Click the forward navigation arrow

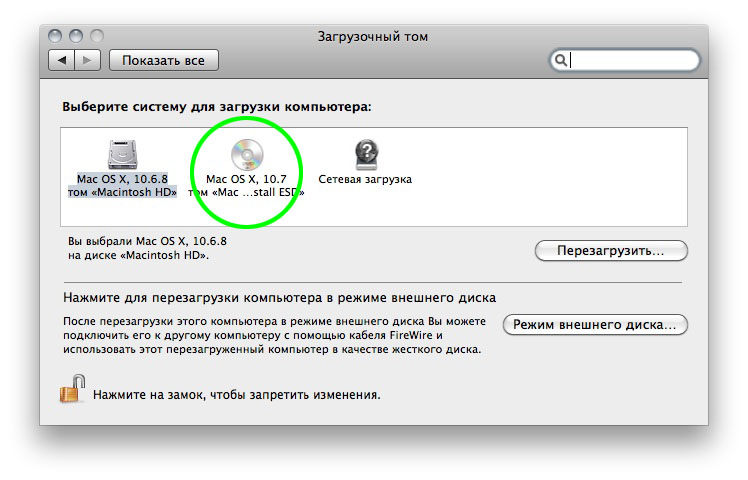87,60
